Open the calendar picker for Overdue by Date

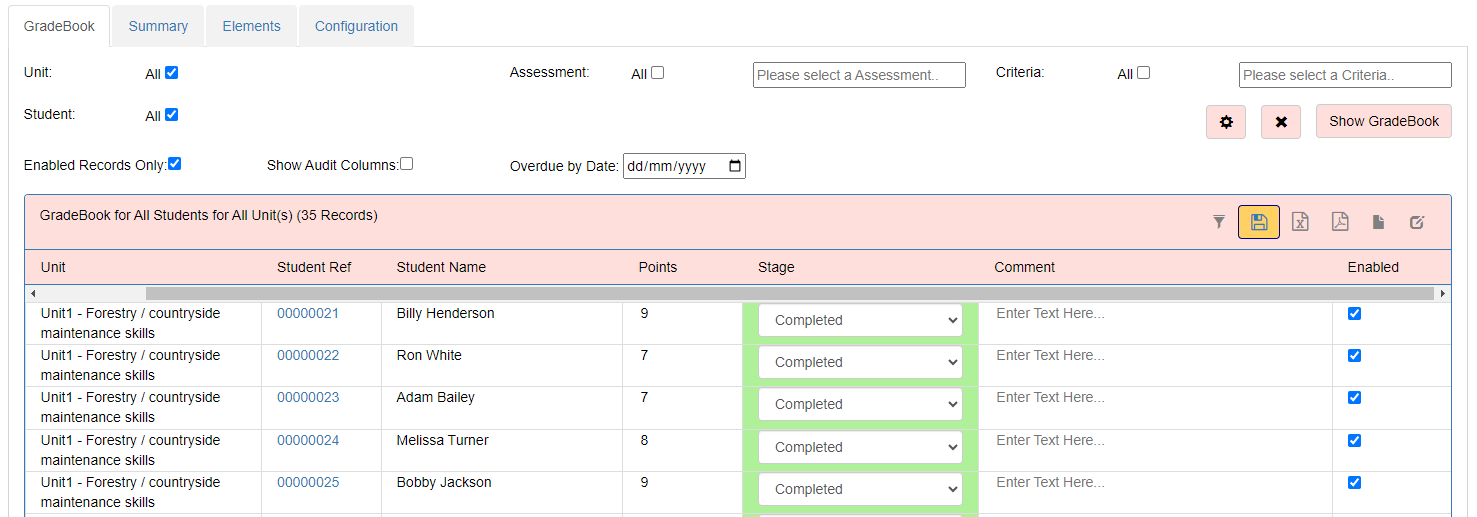point(735,166)
